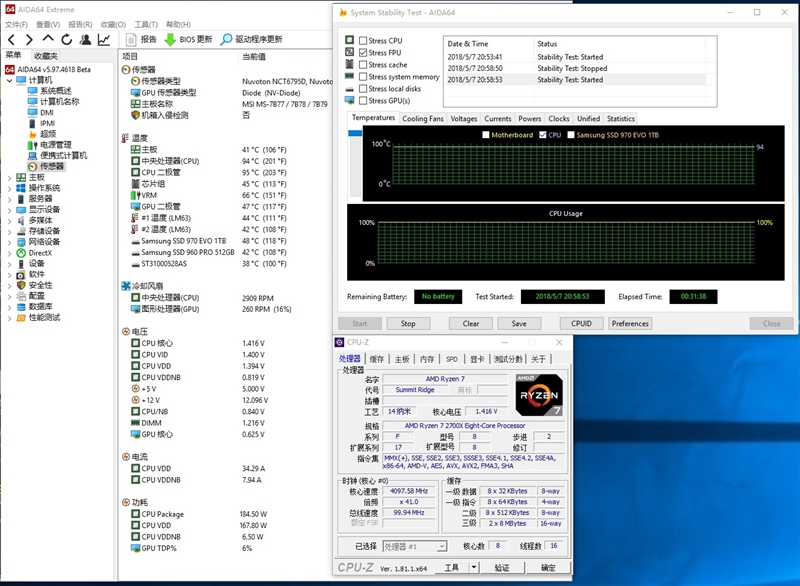Click the 电压 section header icon

(x=126, y=332)
